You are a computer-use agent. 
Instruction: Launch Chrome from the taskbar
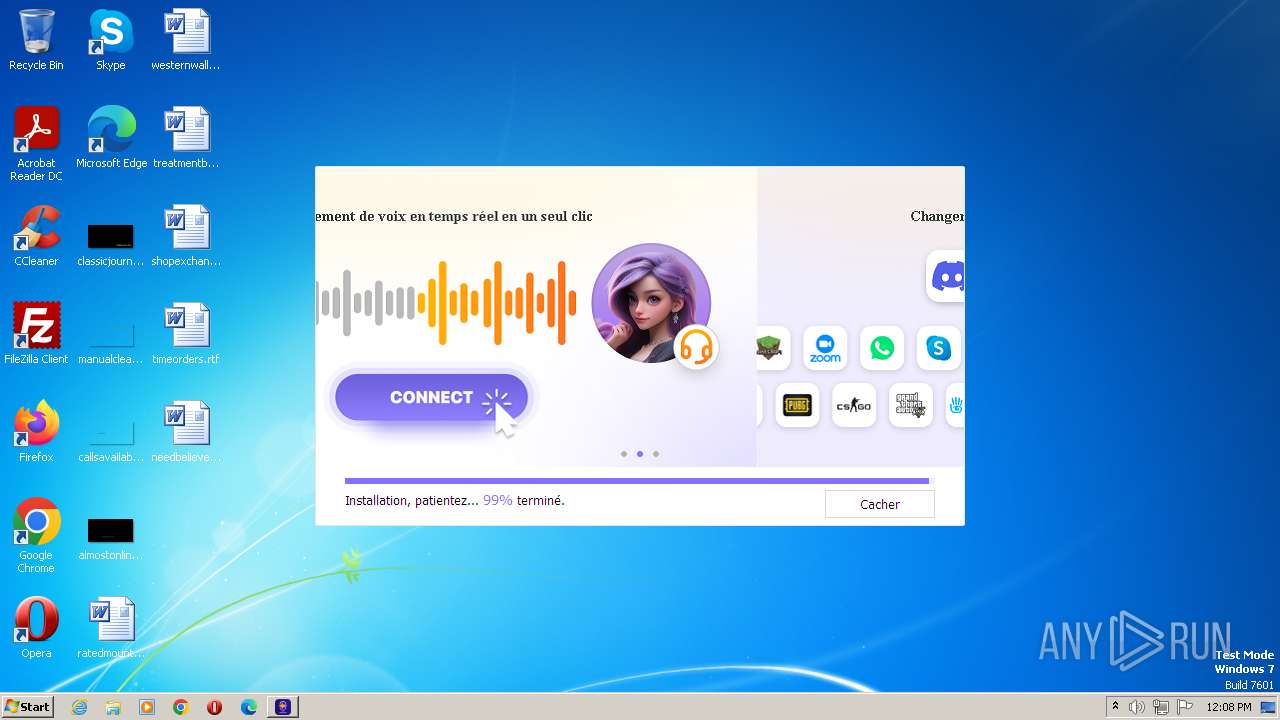point(181,707)
